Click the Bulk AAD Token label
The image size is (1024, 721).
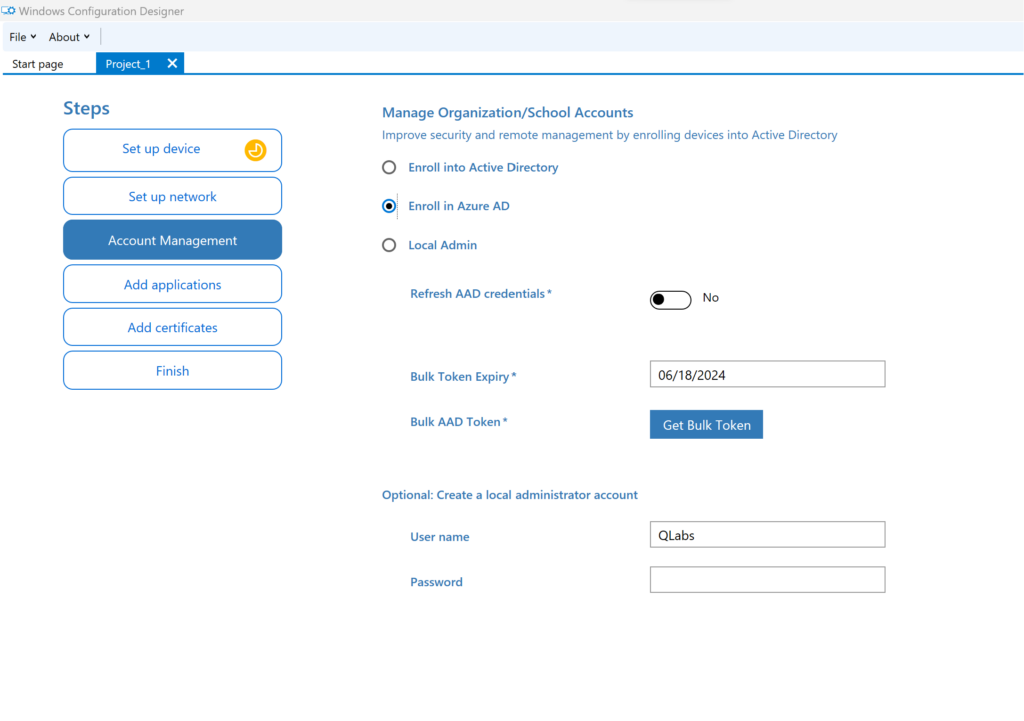(458, 422)
